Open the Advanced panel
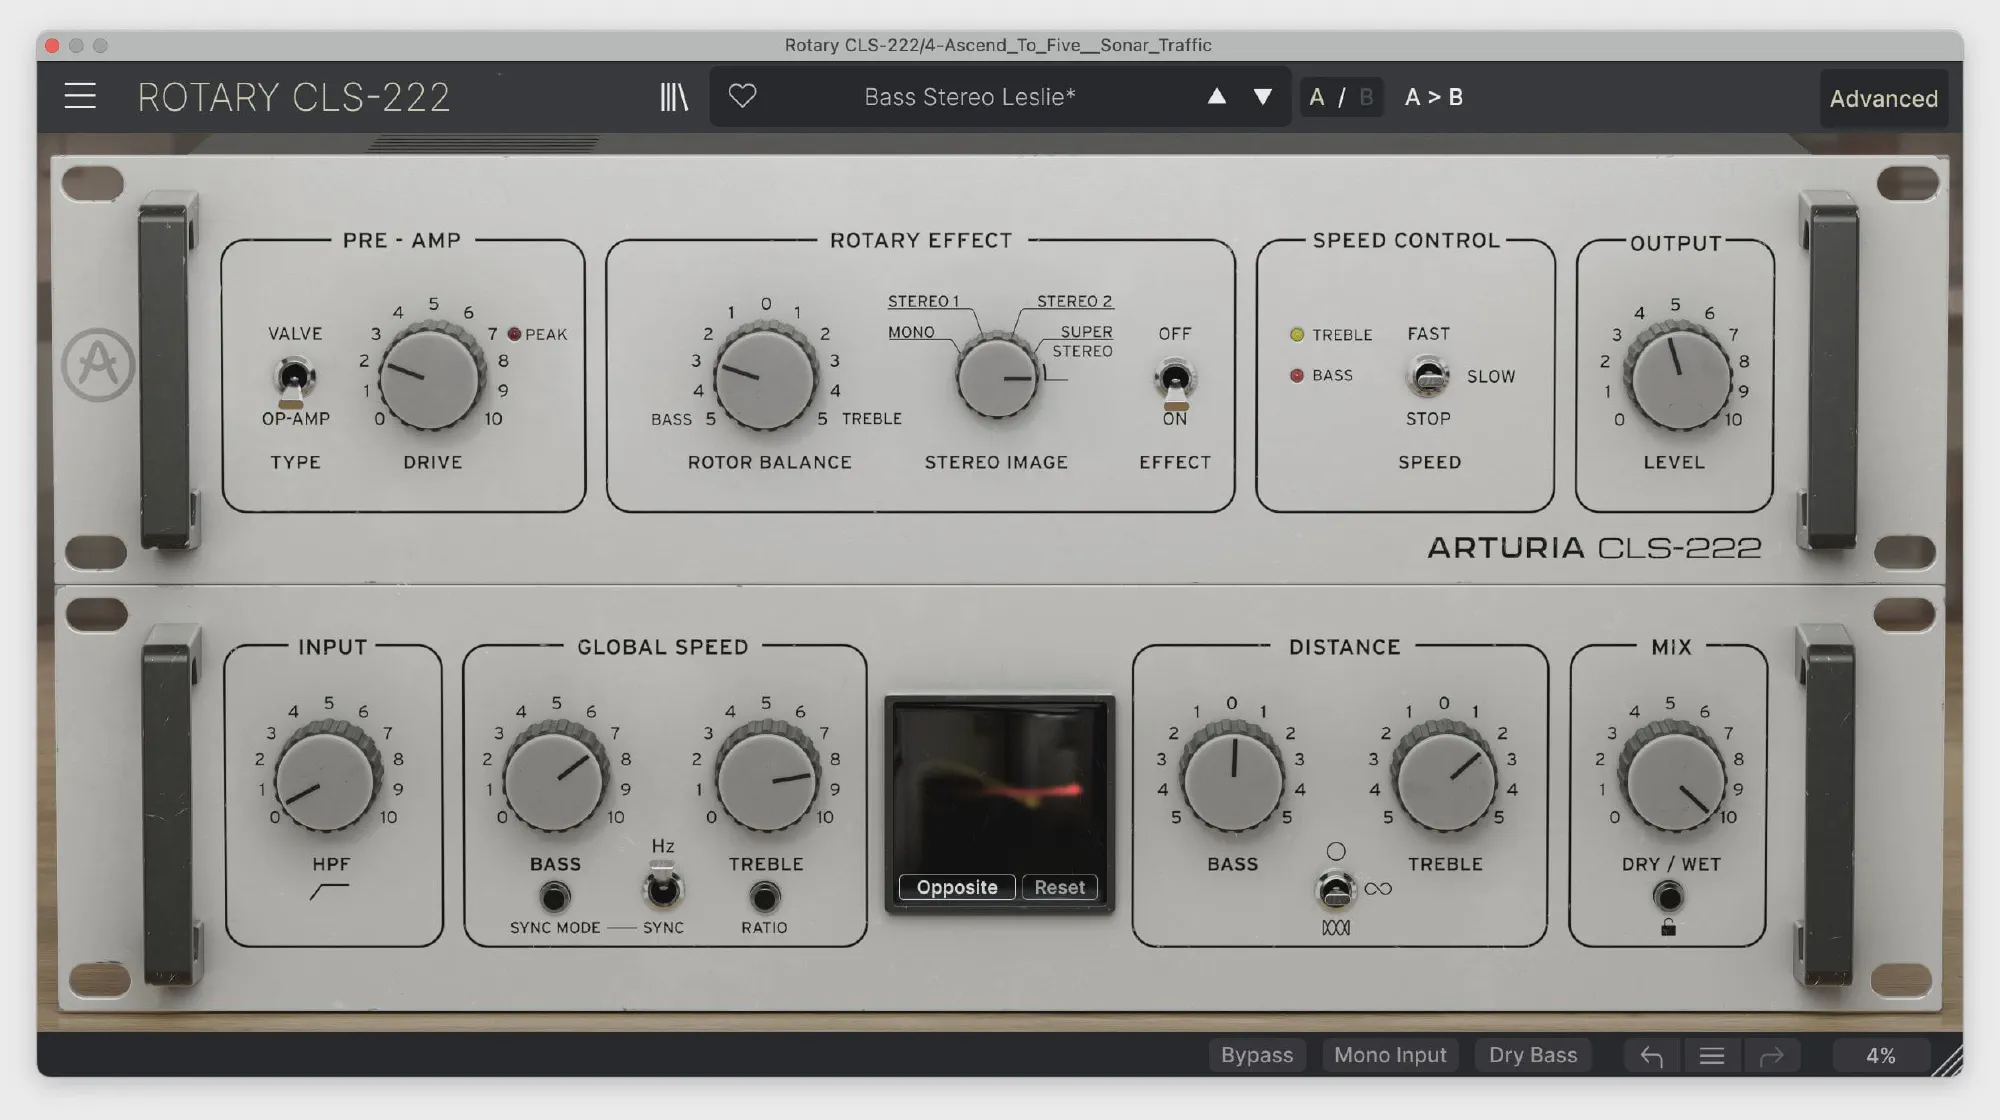The image size is (2000, 1120). pyautogui.click(x=1883, y=98)
